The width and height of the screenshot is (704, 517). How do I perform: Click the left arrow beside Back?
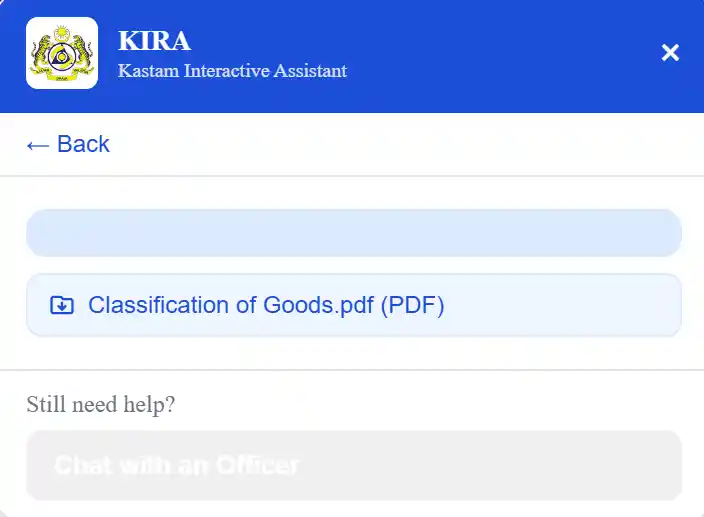(38, 145)
